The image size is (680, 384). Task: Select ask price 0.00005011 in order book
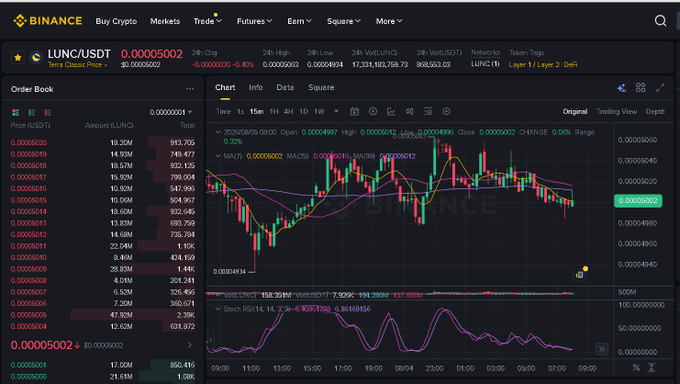(x=29, y=246)
